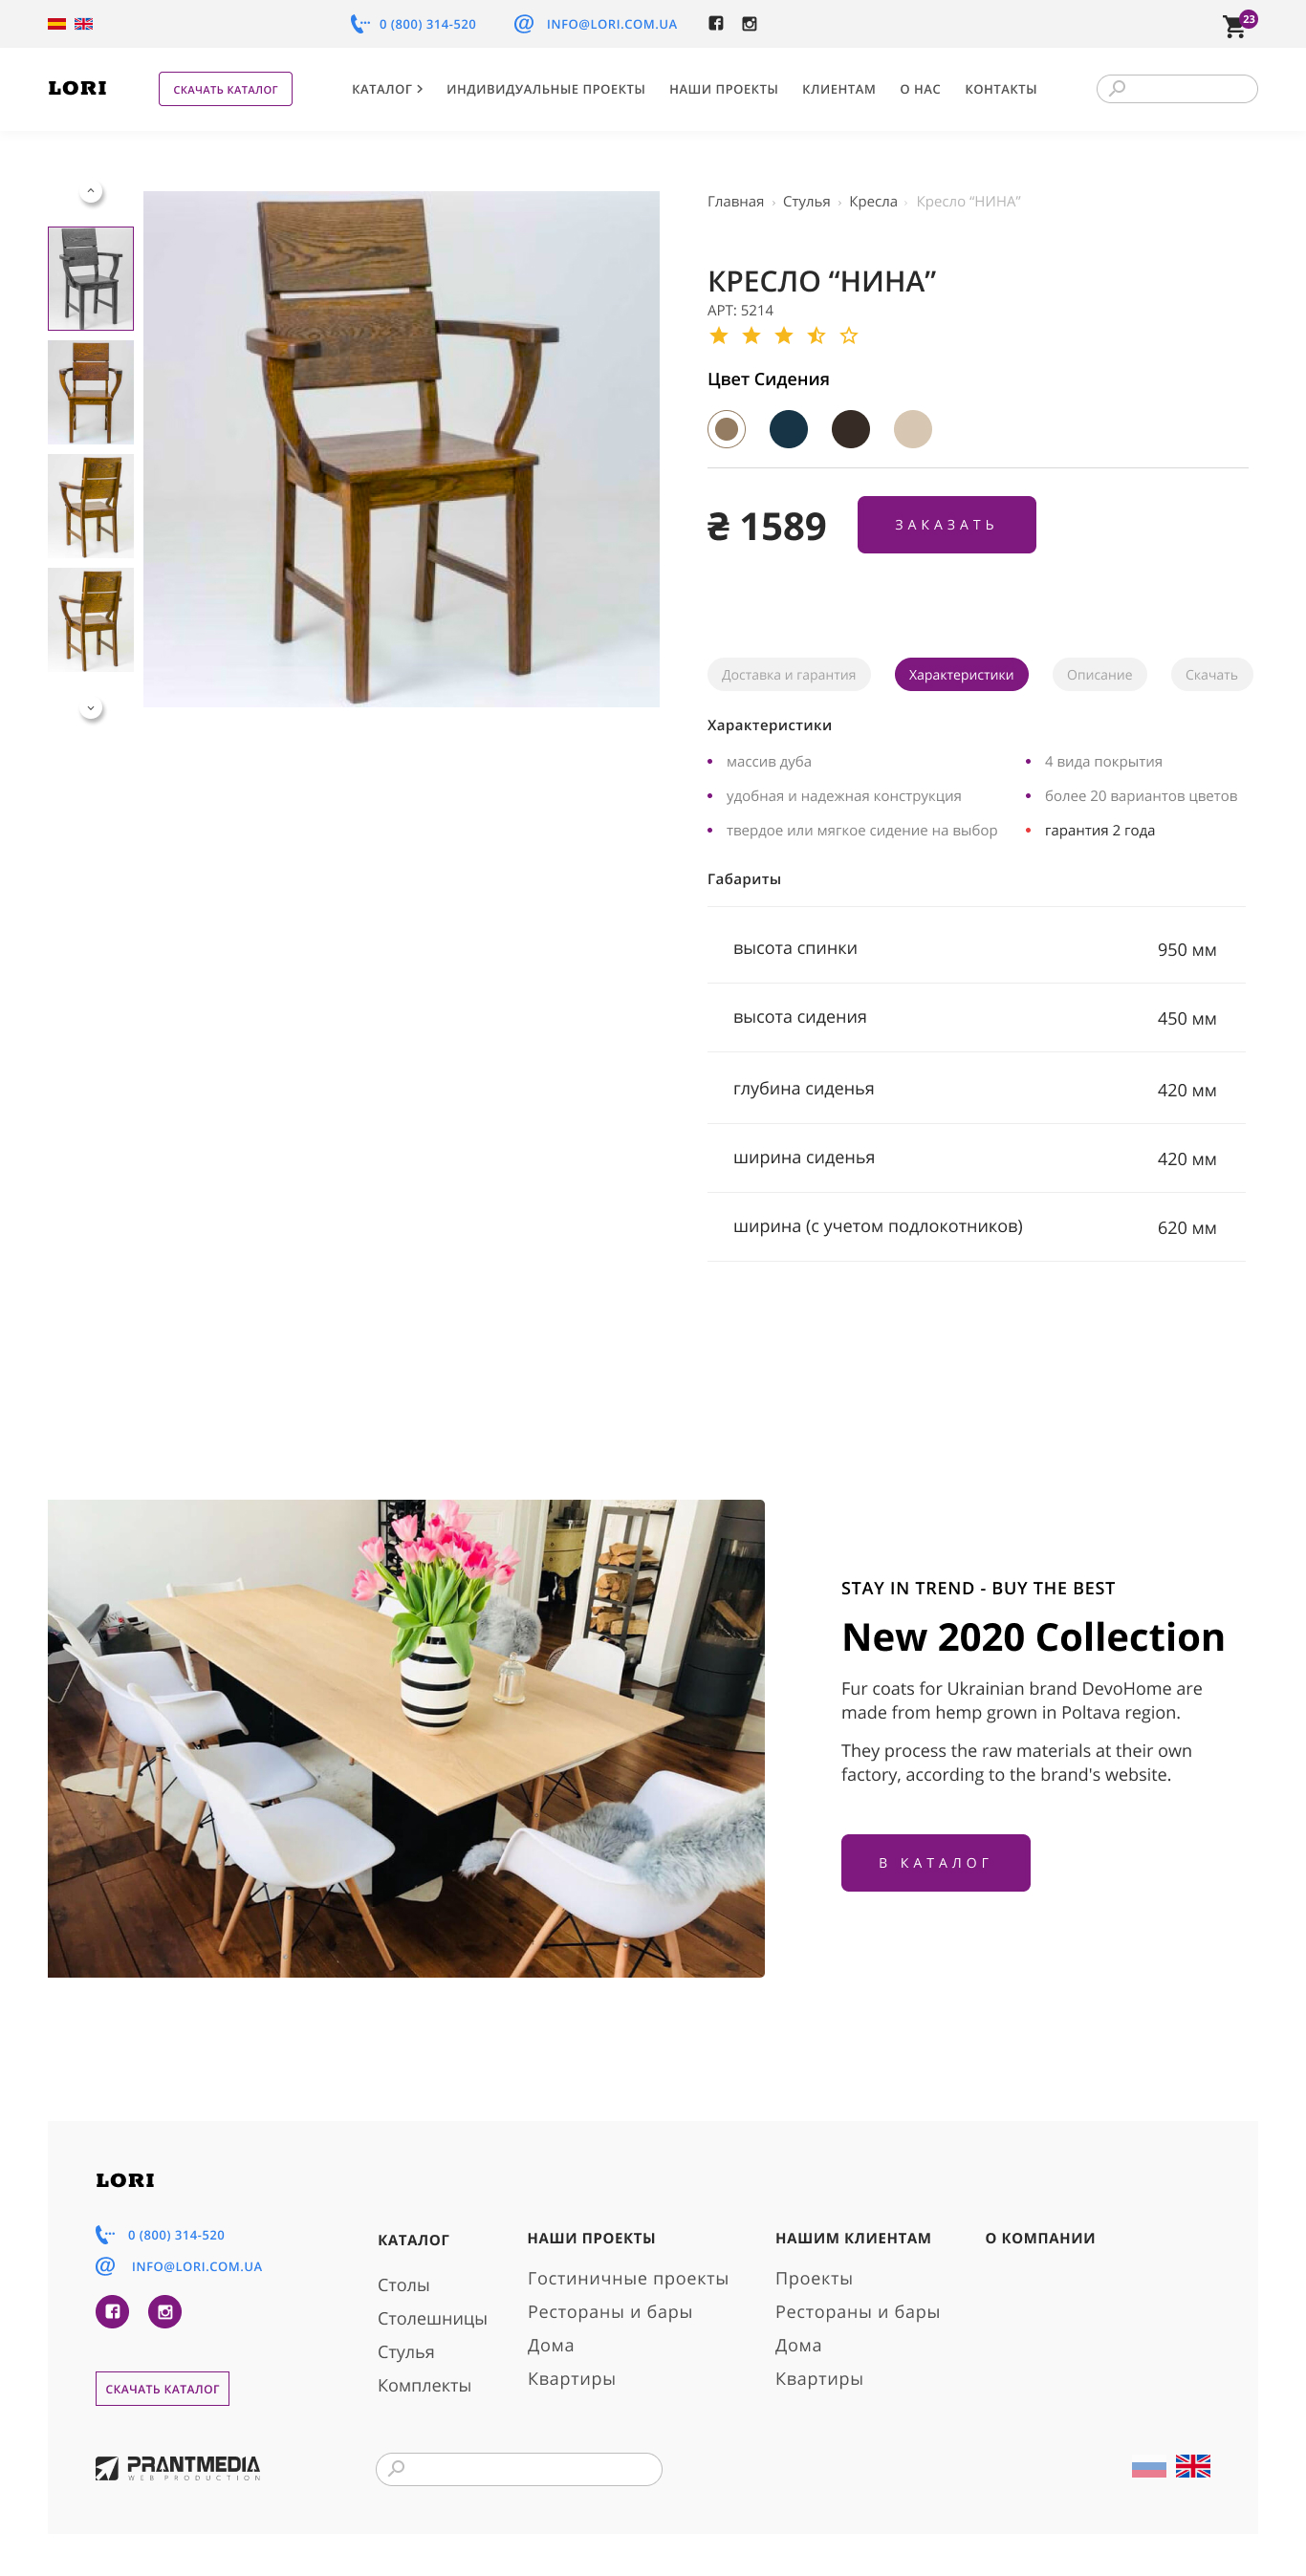Viewport: 1306px width, 2576px height.
Task: Click the purple Instagram icon in footer
Action: 165,2311
